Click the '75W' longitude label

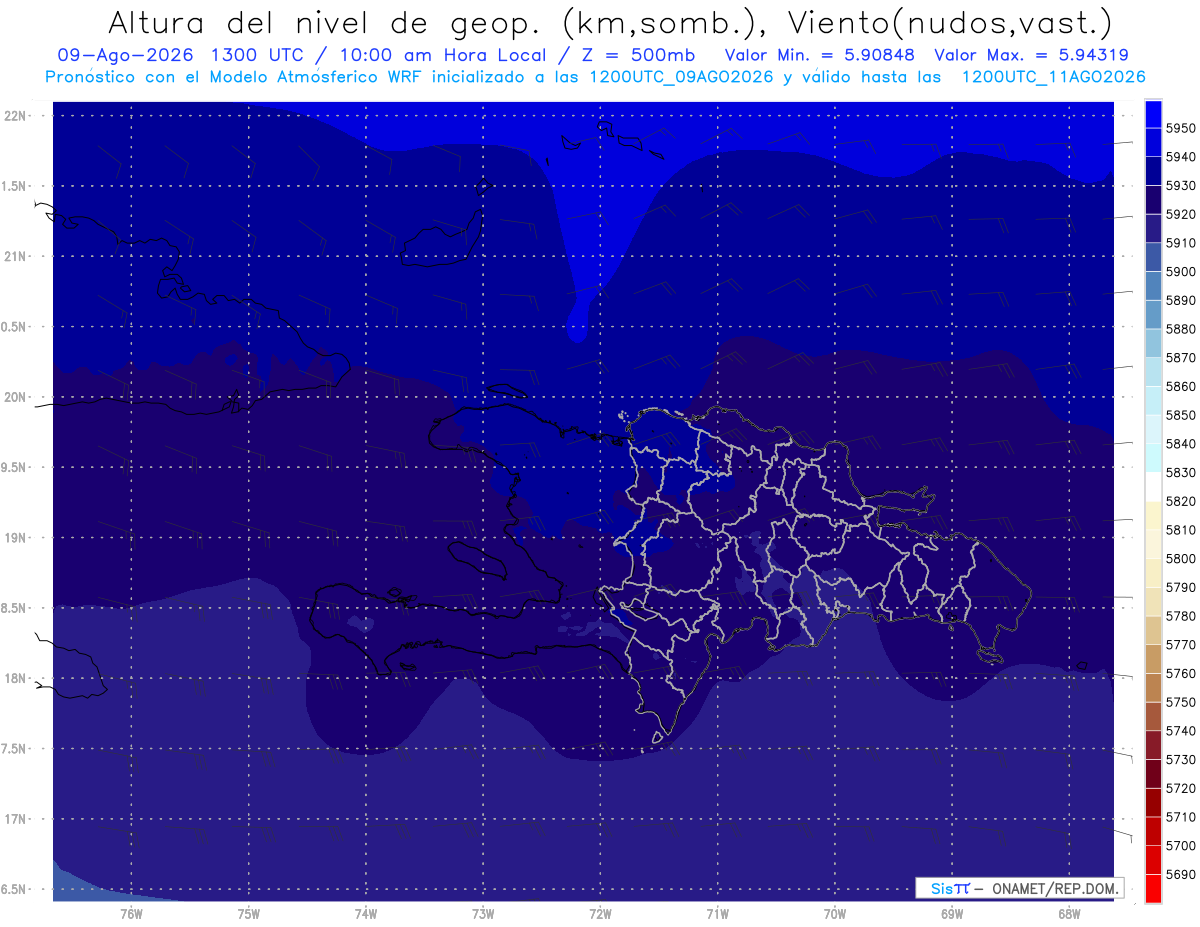click(249, 913)
